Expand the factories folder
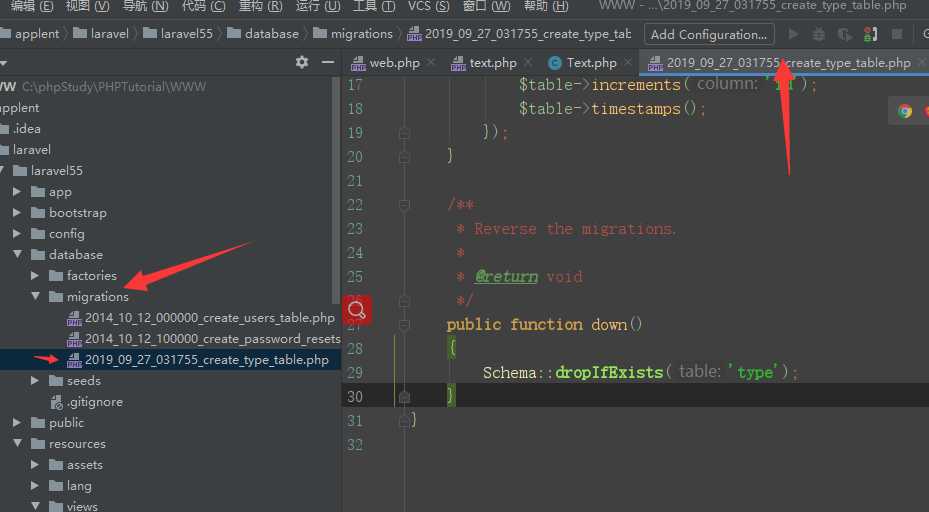Viewport: 929px width, 512px height. point(34,276)
